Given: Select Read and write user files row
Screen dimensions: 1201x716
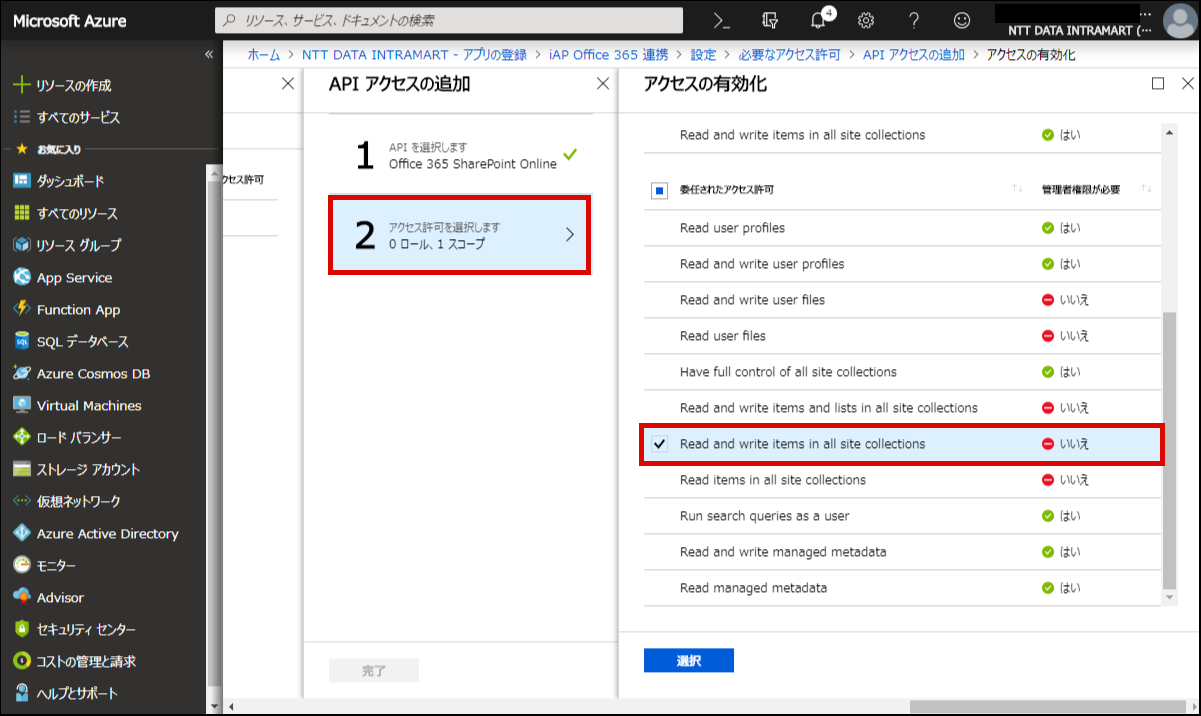Looking at the screenshot, I should [901, 300].
